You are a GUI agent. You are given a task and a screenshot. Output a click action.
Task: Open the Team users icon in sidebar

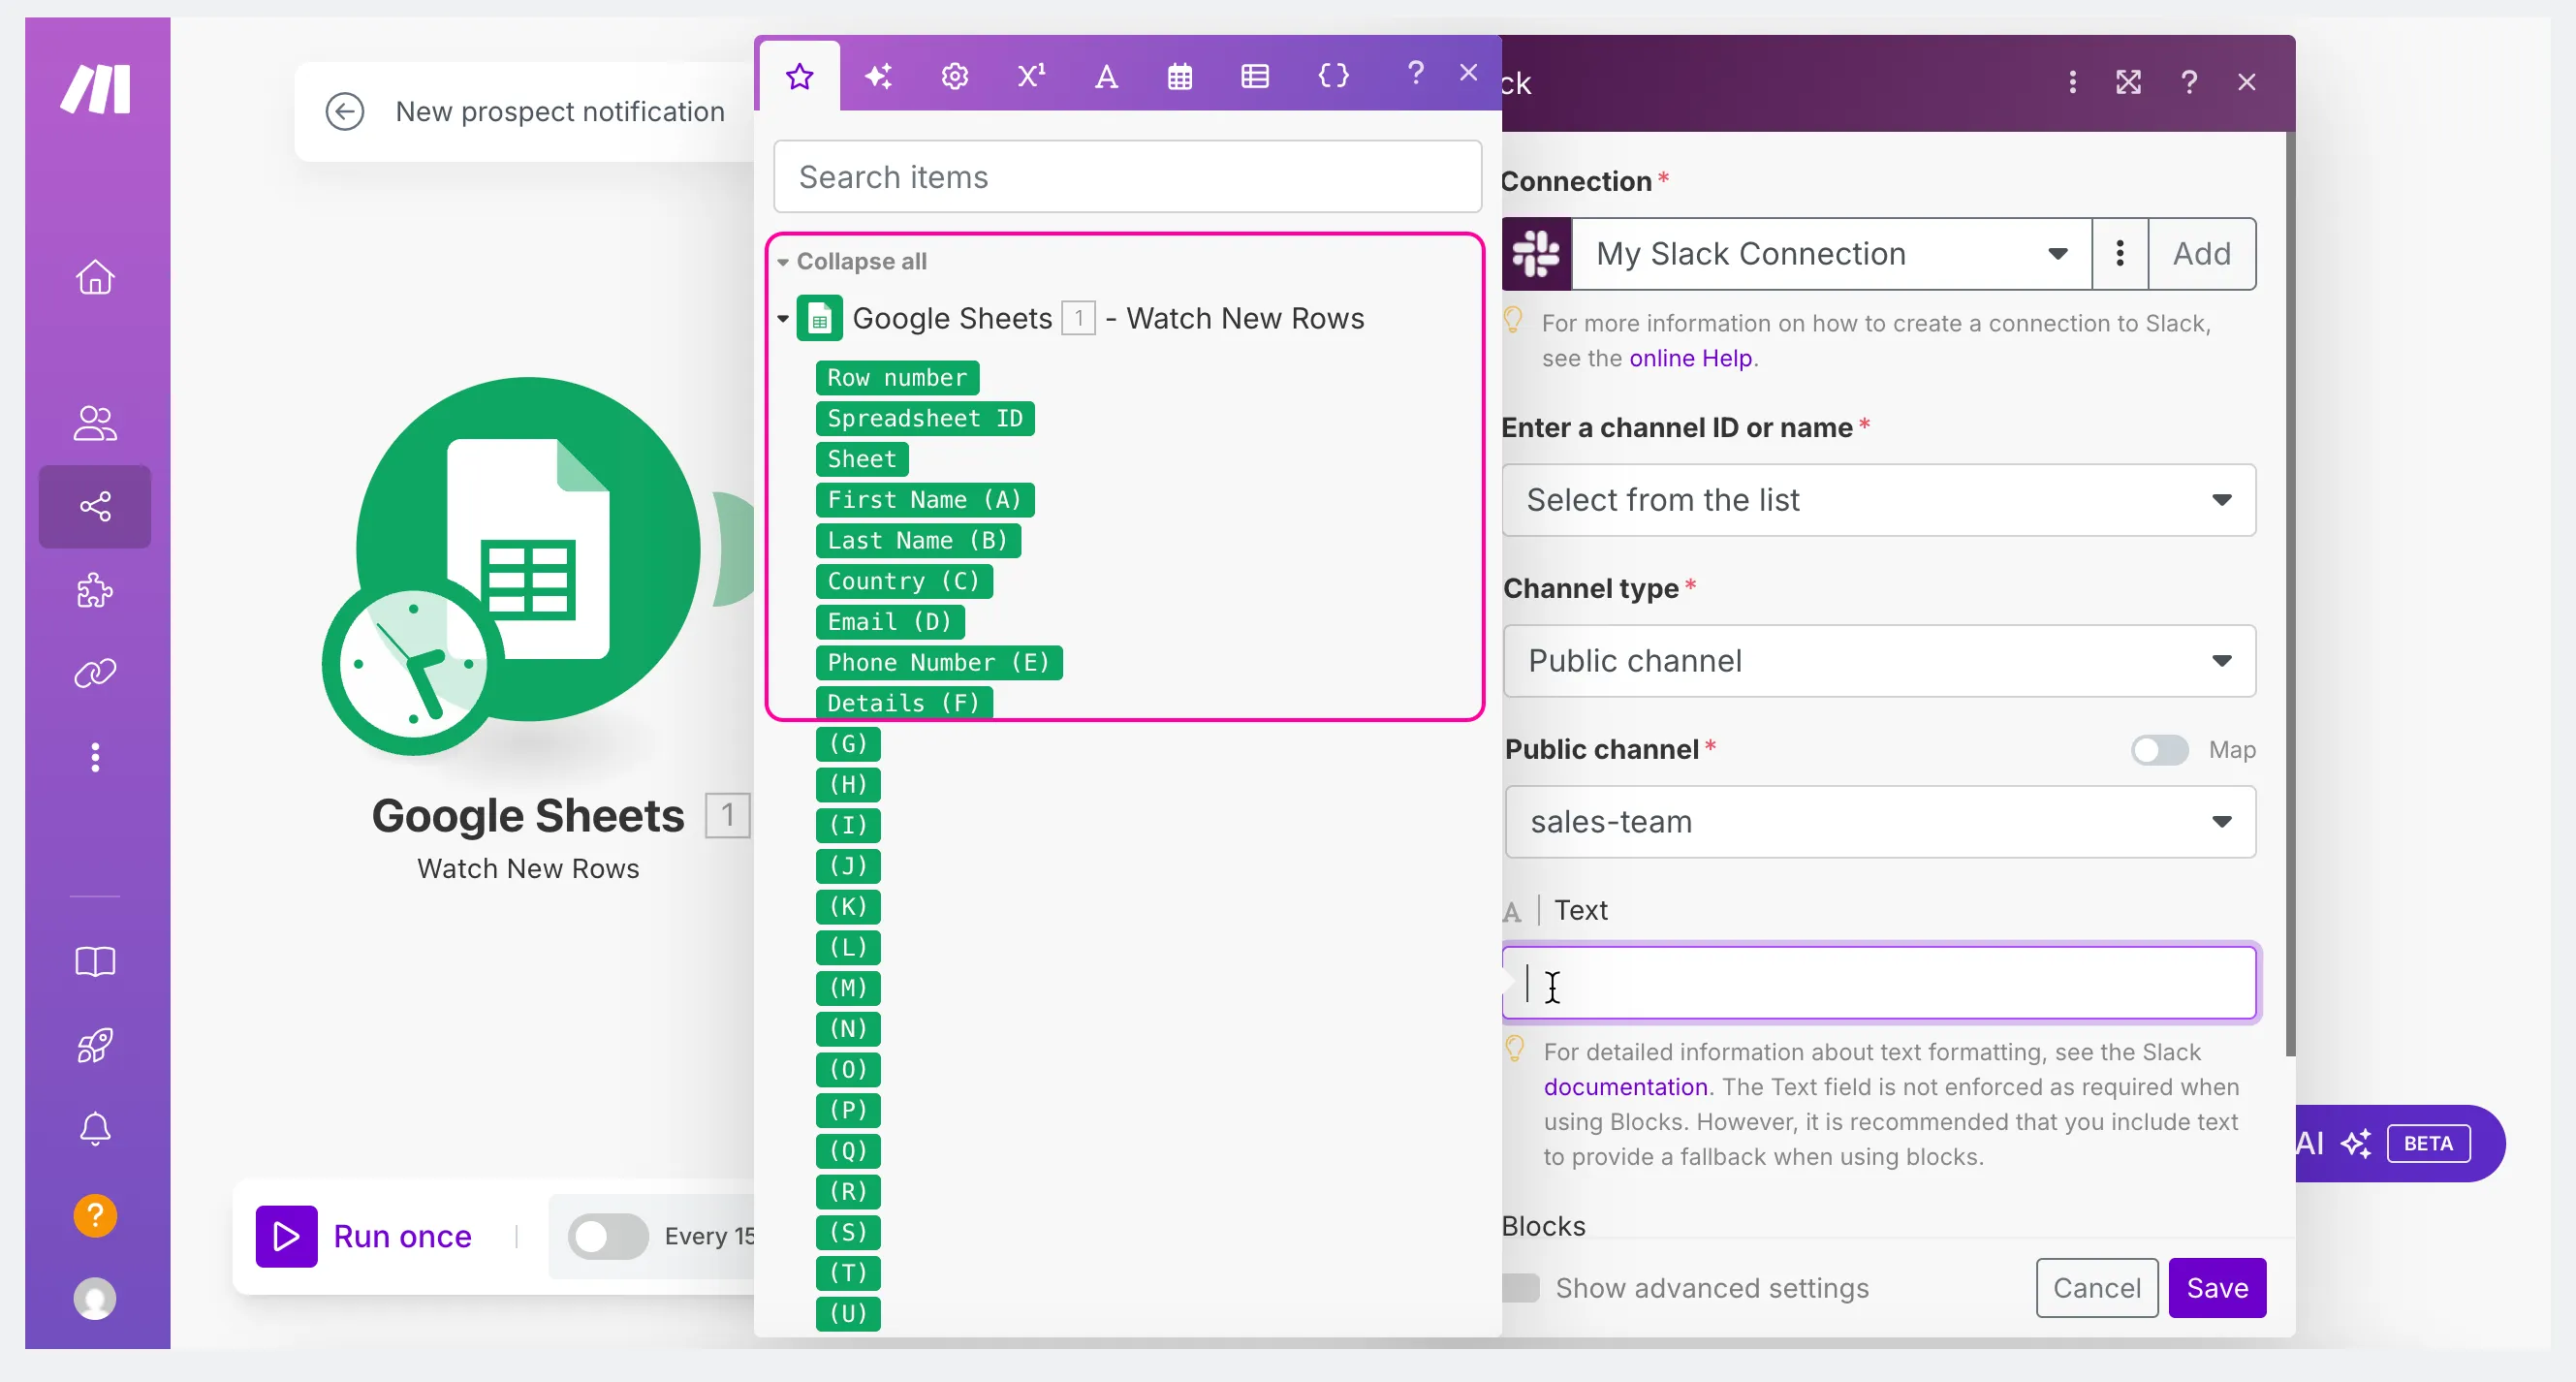tap(95, 424)
